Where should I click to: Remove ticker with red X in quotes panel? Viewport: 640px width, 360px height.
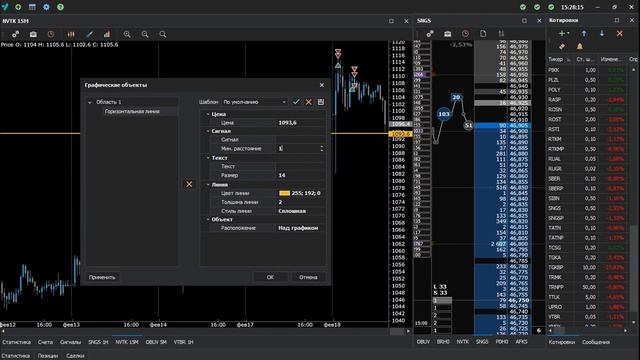coord(620,33)
